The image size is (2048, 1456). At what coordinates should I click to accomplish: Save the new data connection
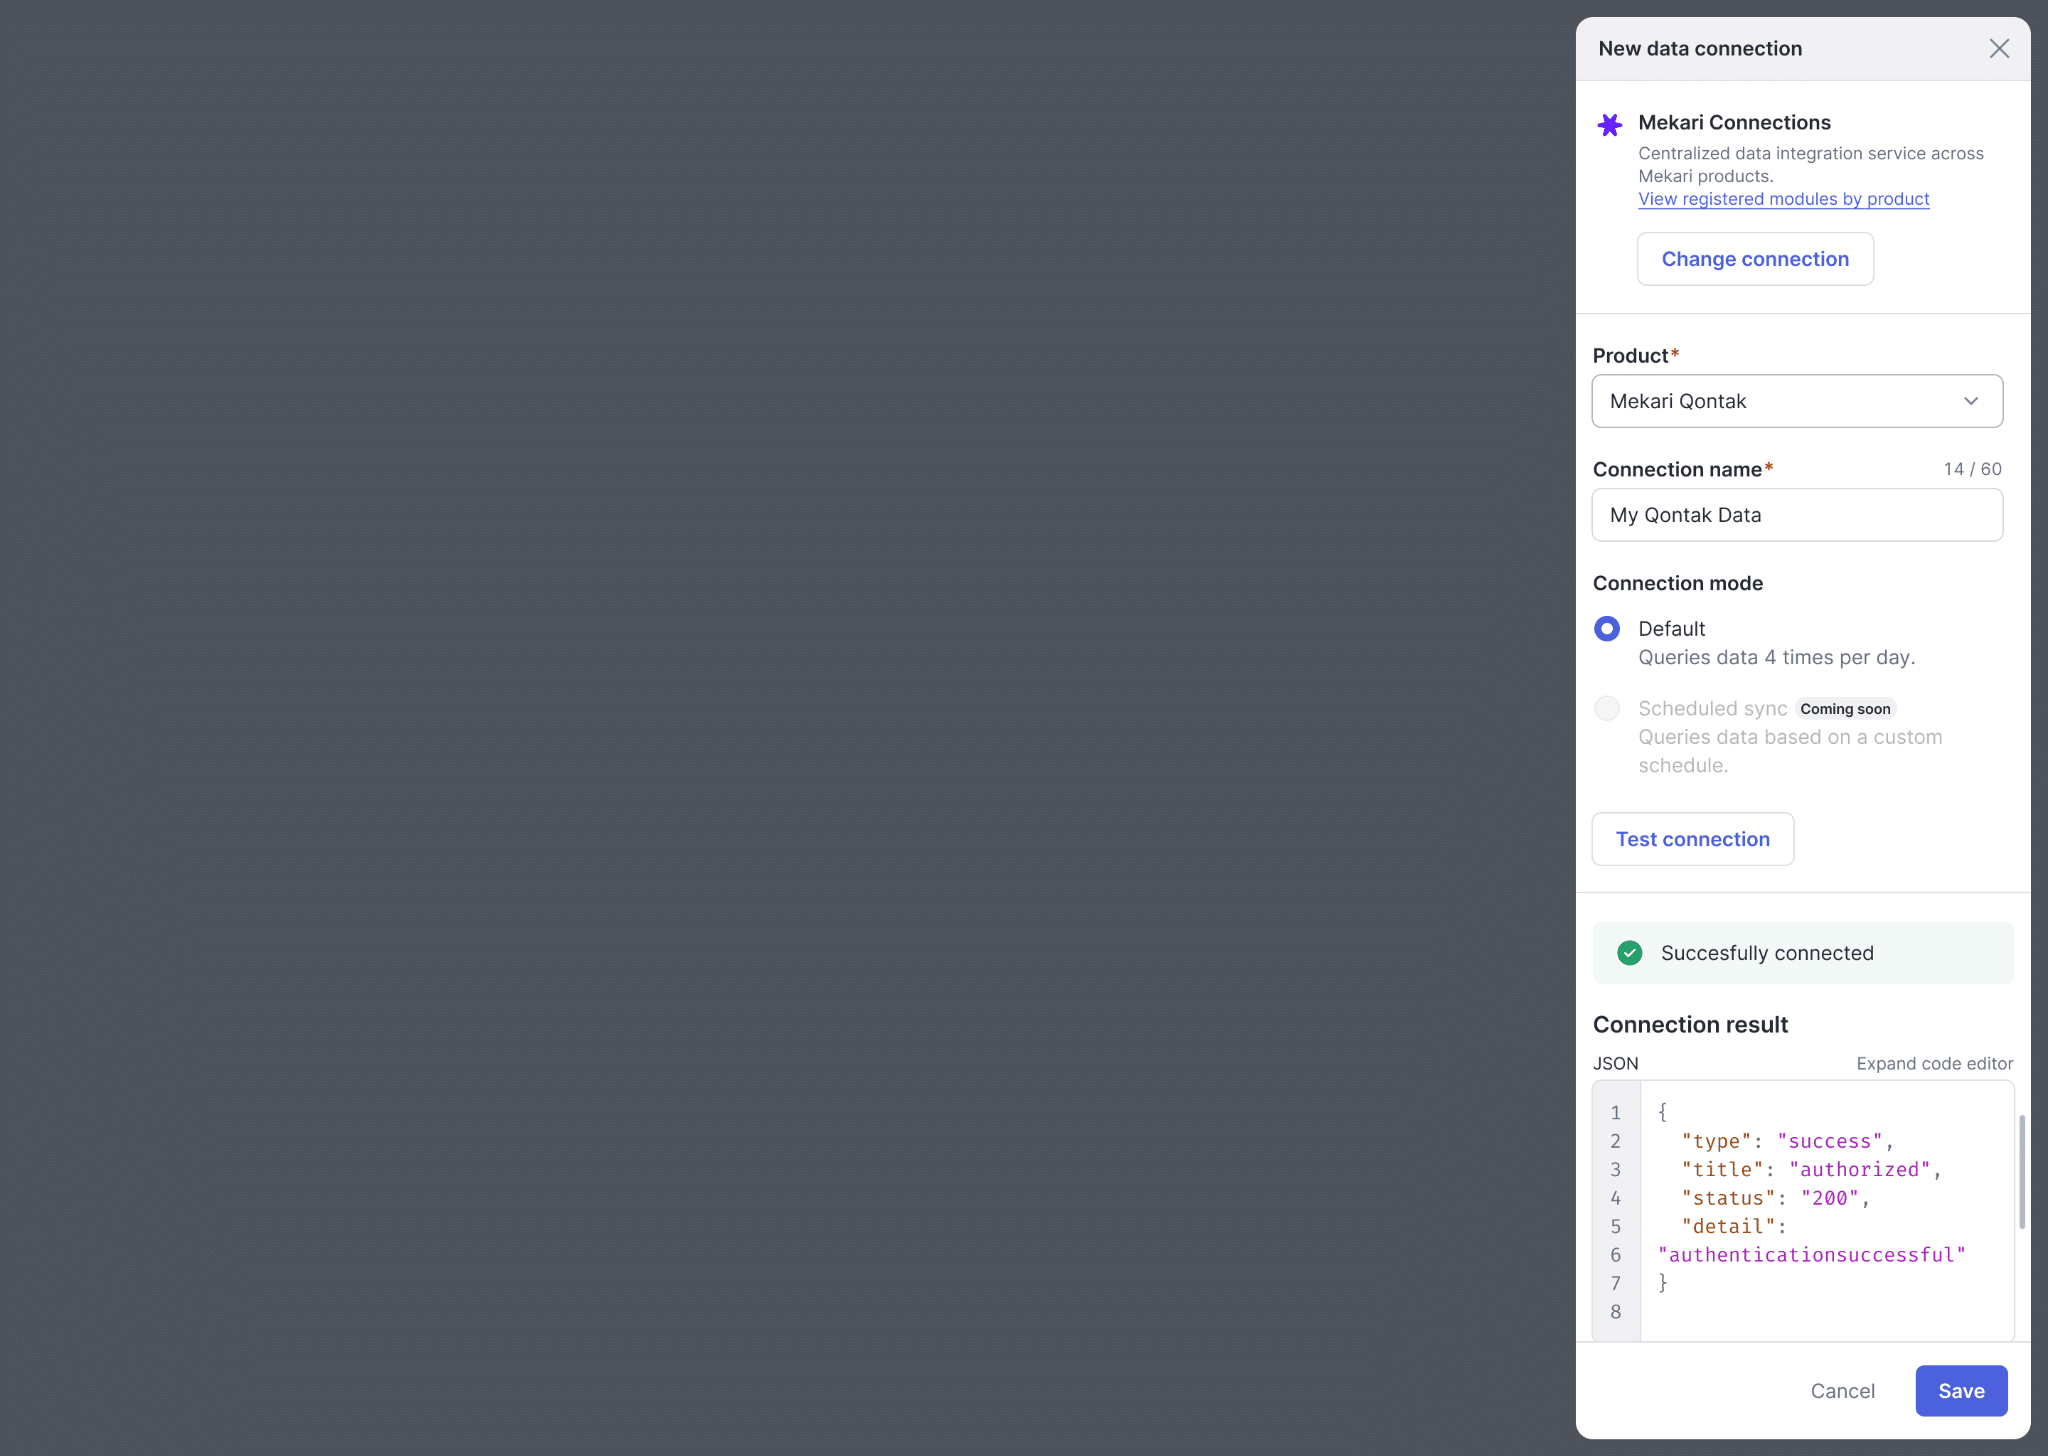pos(1961,1391)
